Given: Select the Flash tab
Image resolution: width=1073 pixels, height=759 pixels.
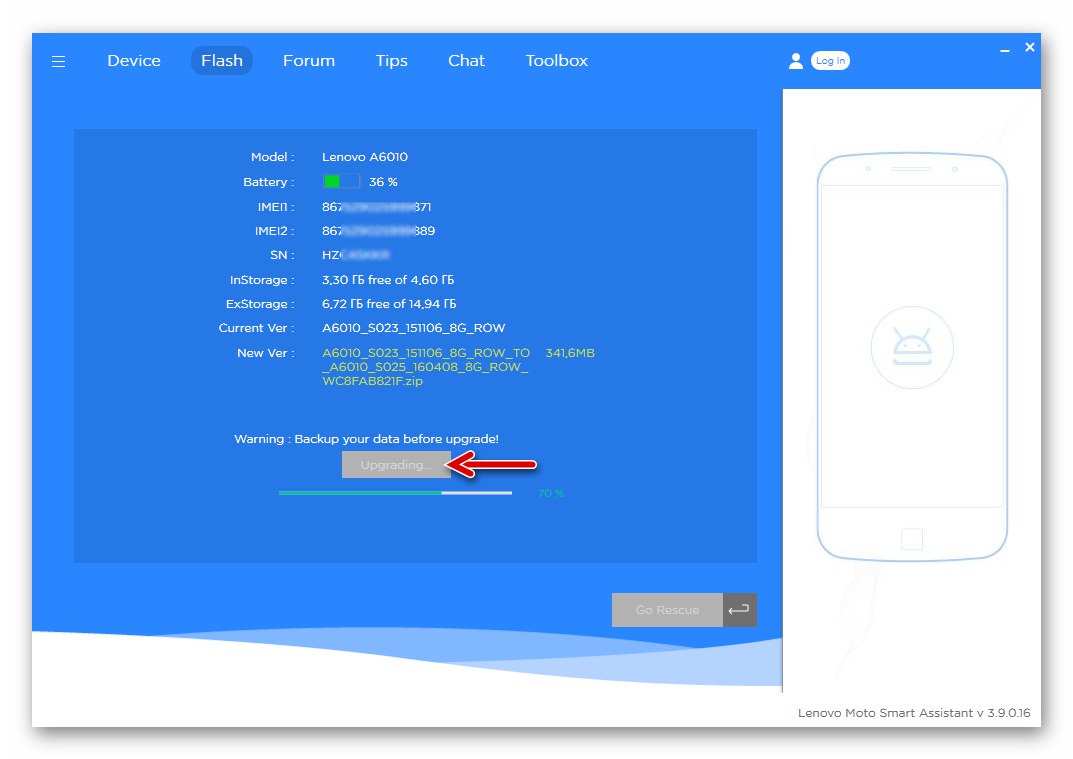Looking at the screenshot, I should coord(222,61).
